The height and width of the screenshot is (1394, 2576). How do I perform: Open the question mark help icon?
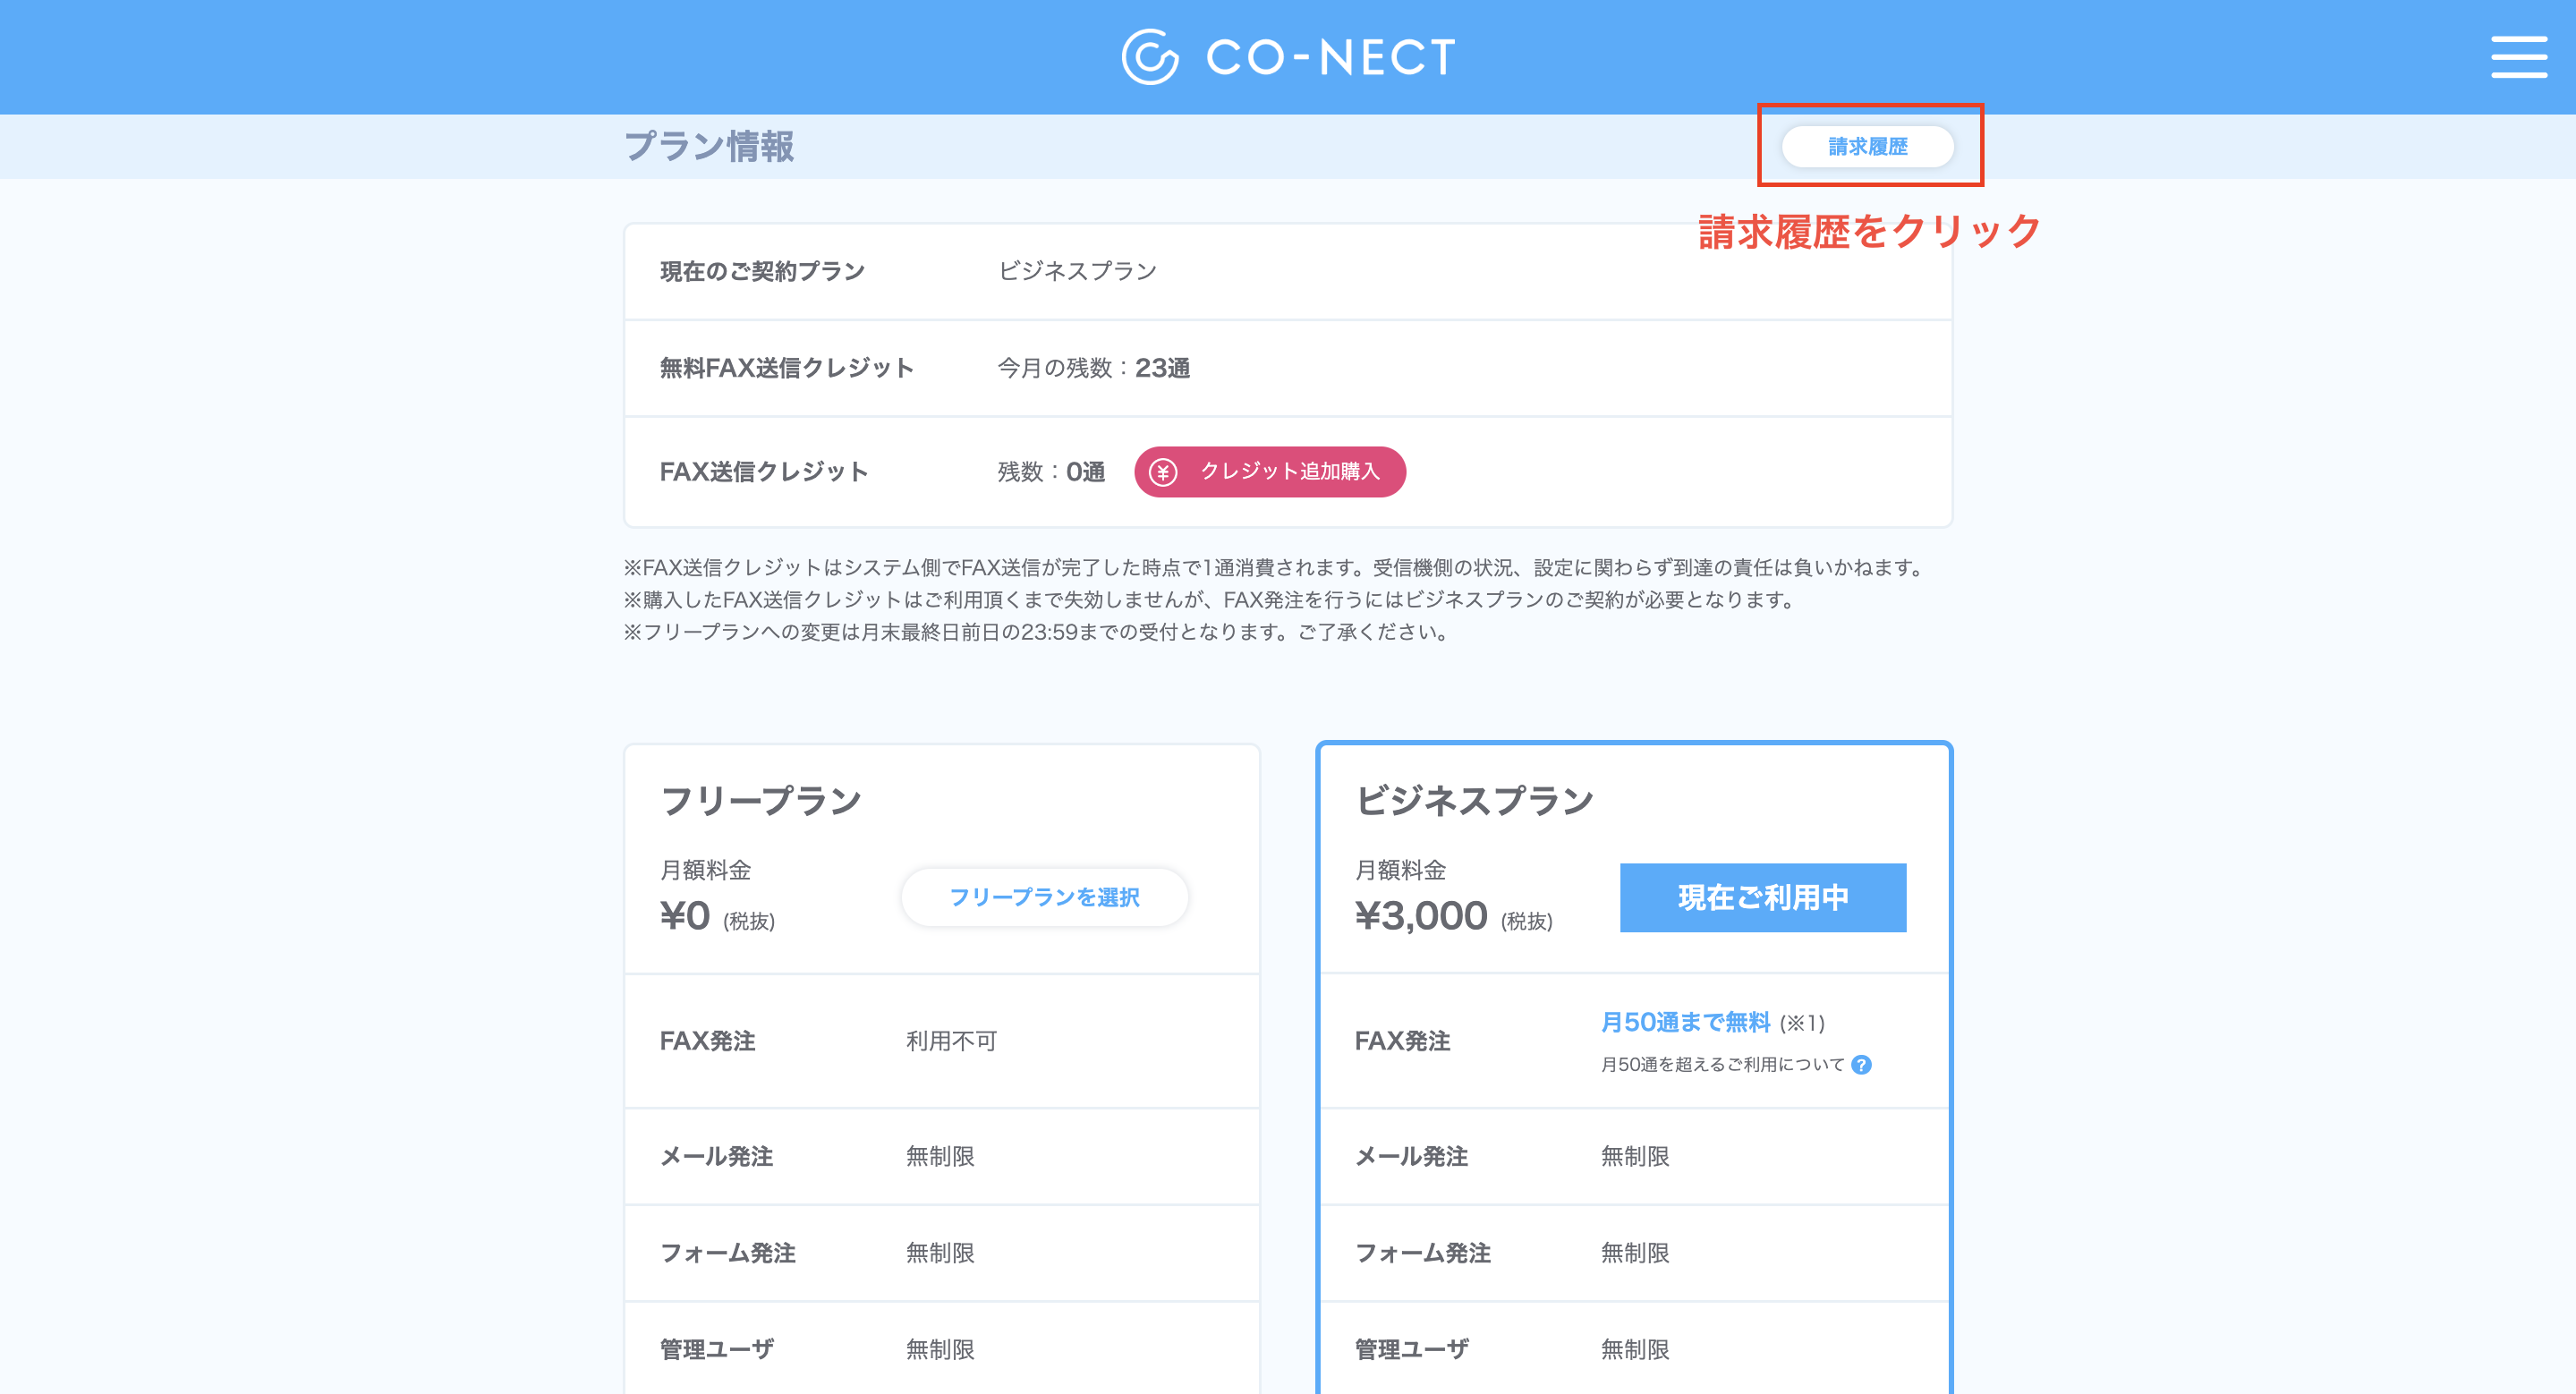pyautogui.click(x=1860, y=1064)
